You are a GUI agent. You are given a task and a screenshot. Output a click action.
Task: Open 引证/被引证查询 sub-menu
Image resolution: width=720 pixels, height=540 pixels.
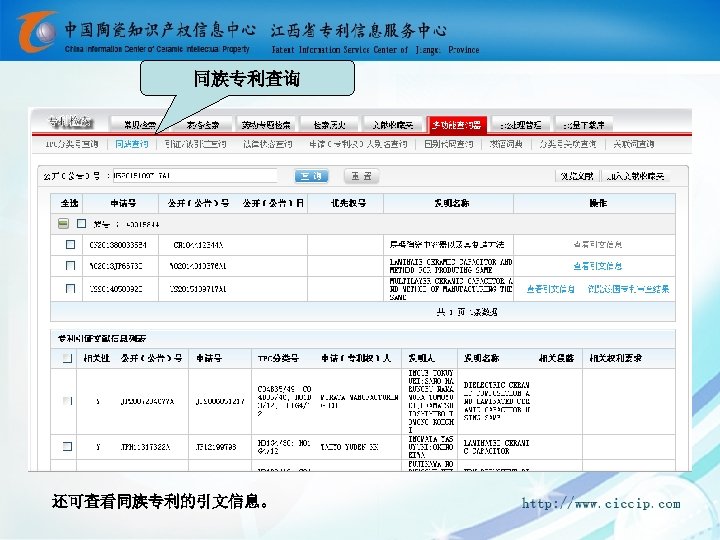196,144
